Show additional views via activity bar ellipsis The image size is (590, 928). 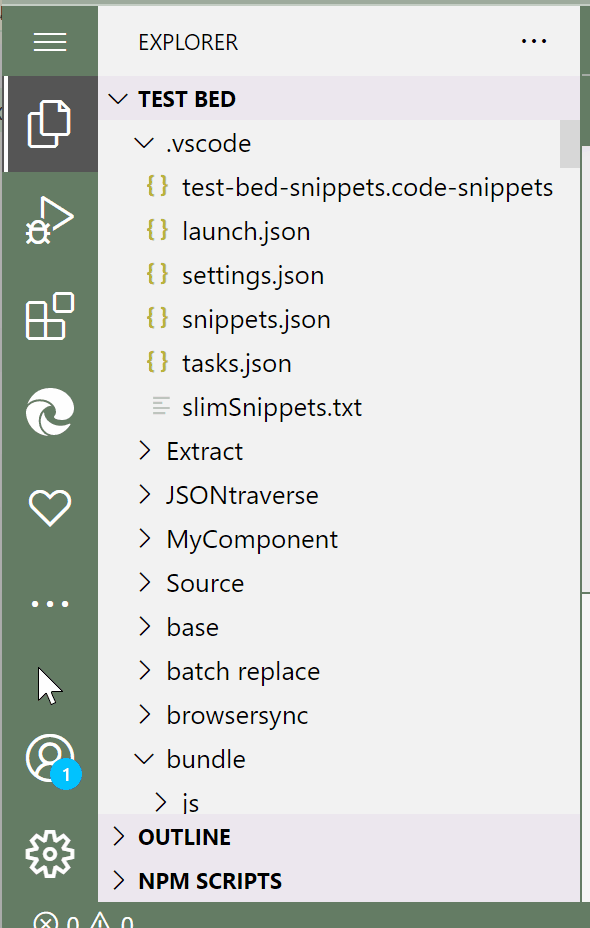[50, 604]
